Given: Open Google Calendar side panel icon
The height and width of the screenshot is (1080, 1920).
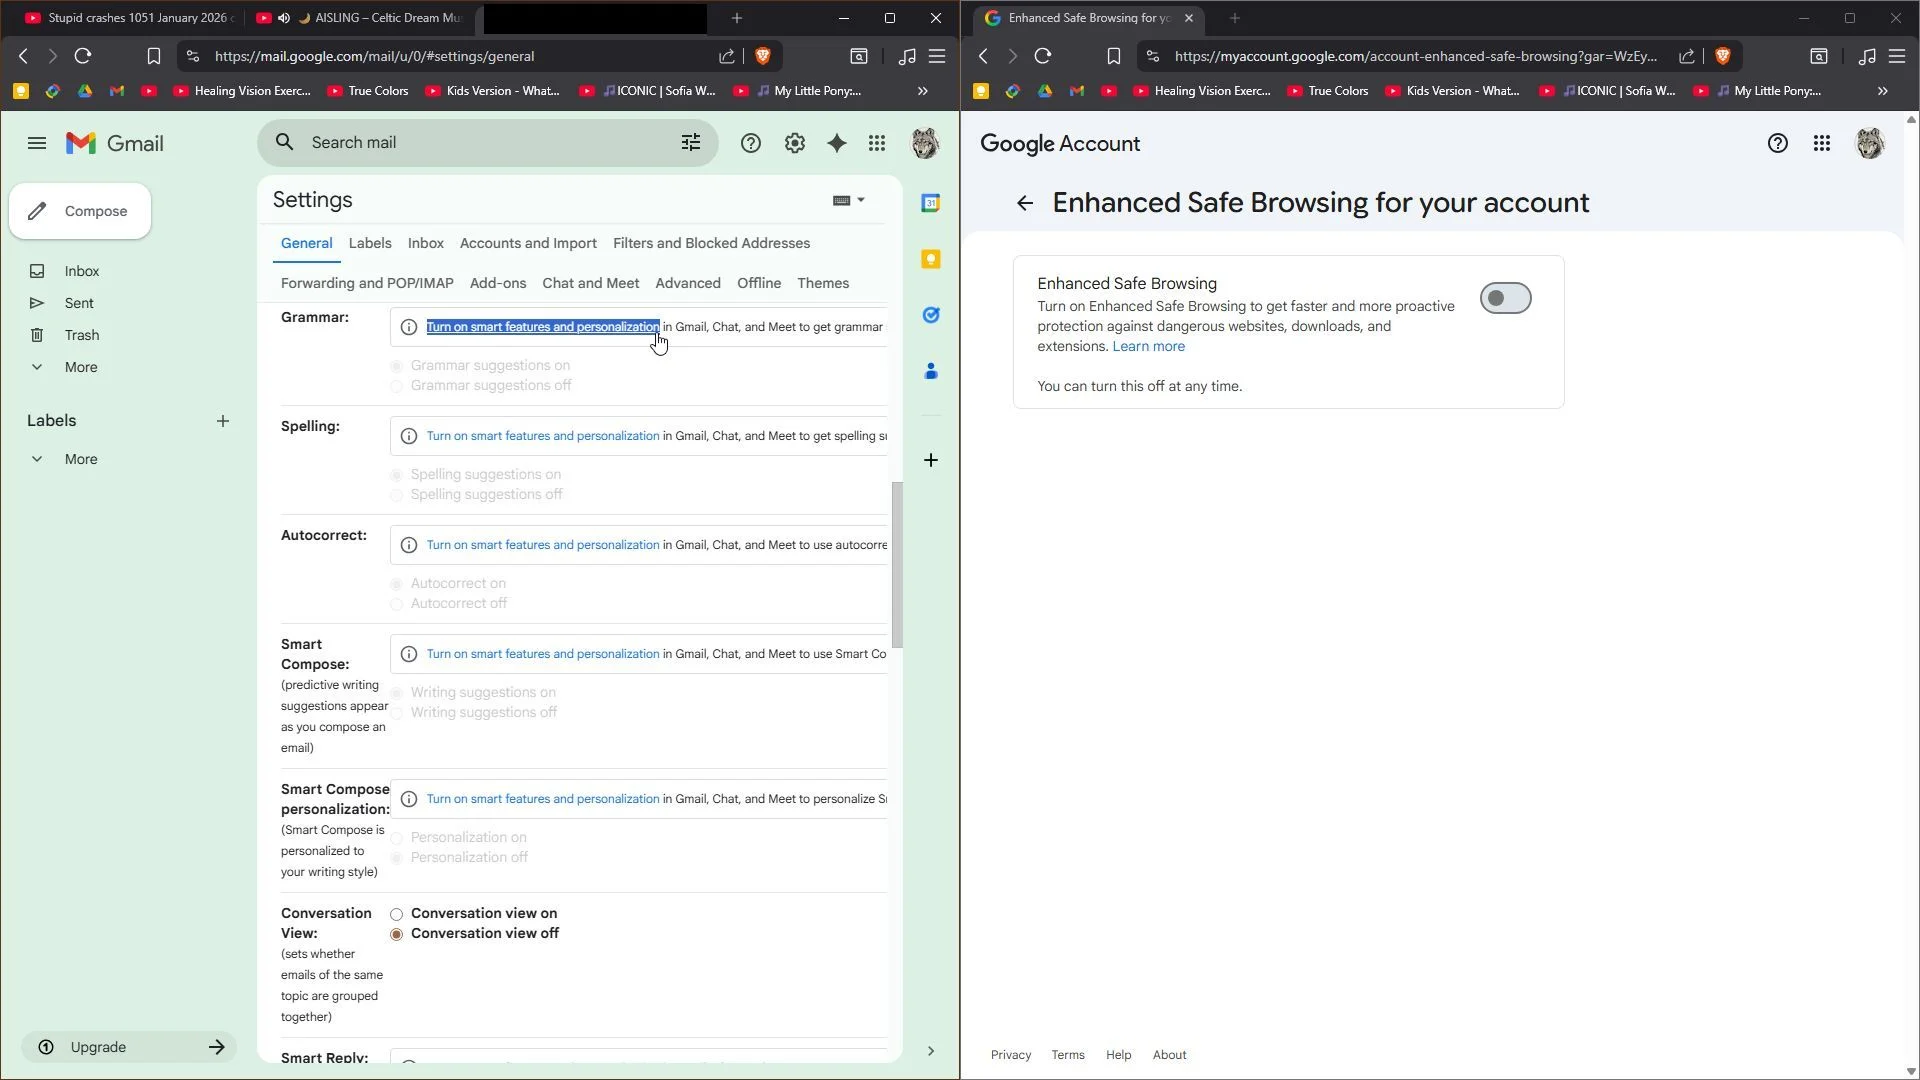Looking at the screenshot, I should coord(931,203).
